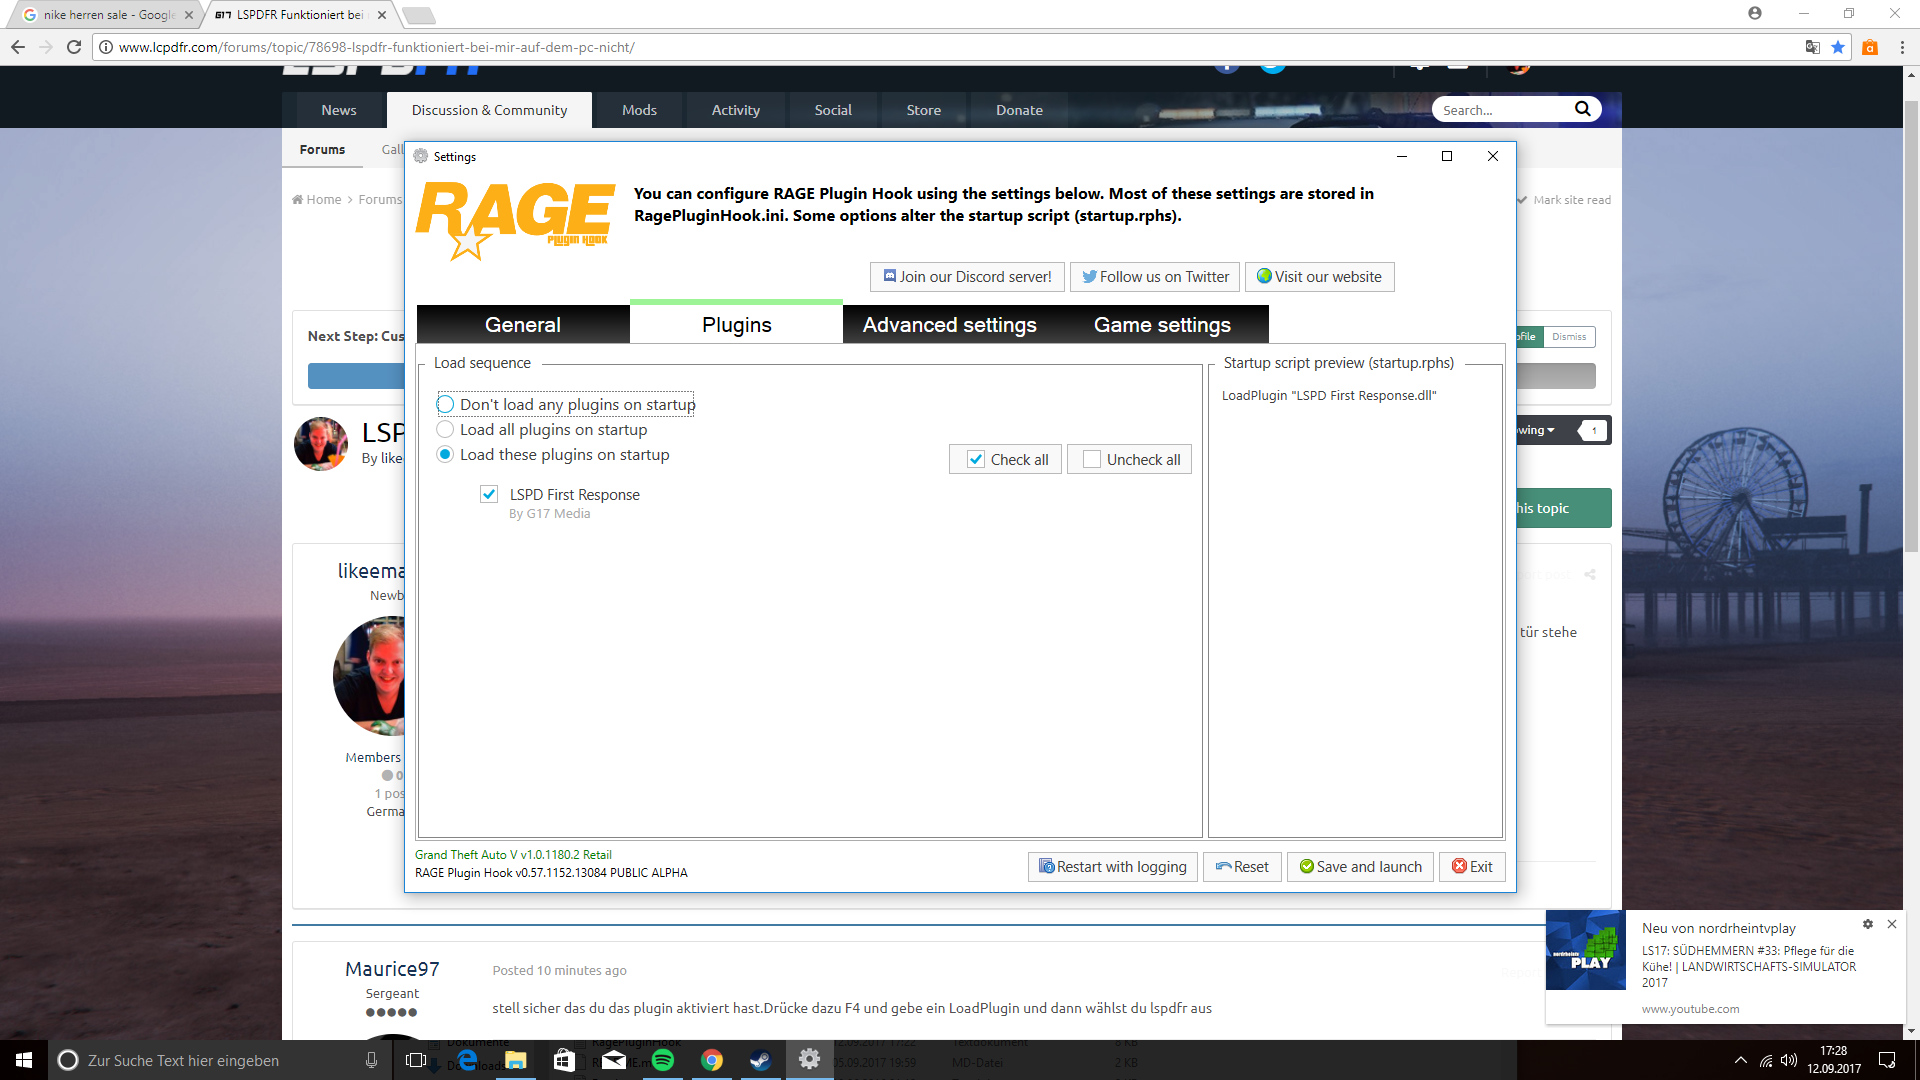Image resolution: width=1920 pixels, height=1080 pixels.
Task: Uncheck the LSPD First Response plugin checkbox
Action: 489,494
